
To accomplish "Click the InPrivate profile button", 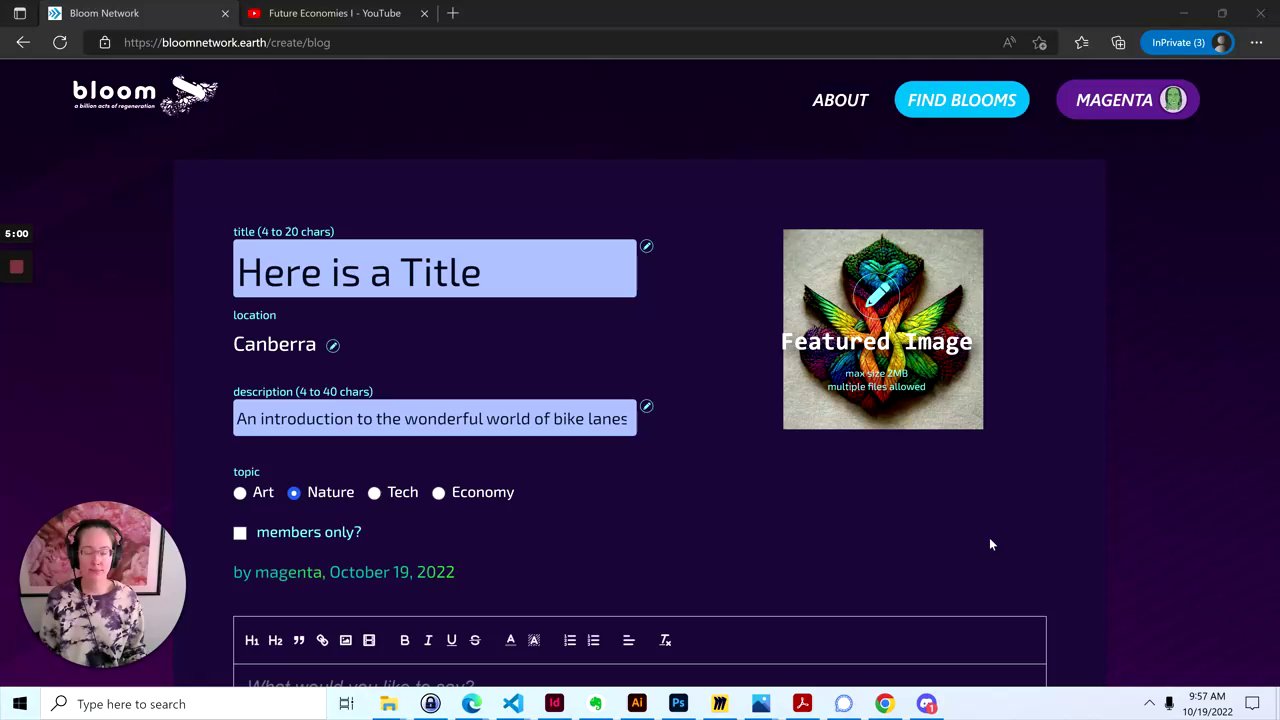I will click(1188, 42).
